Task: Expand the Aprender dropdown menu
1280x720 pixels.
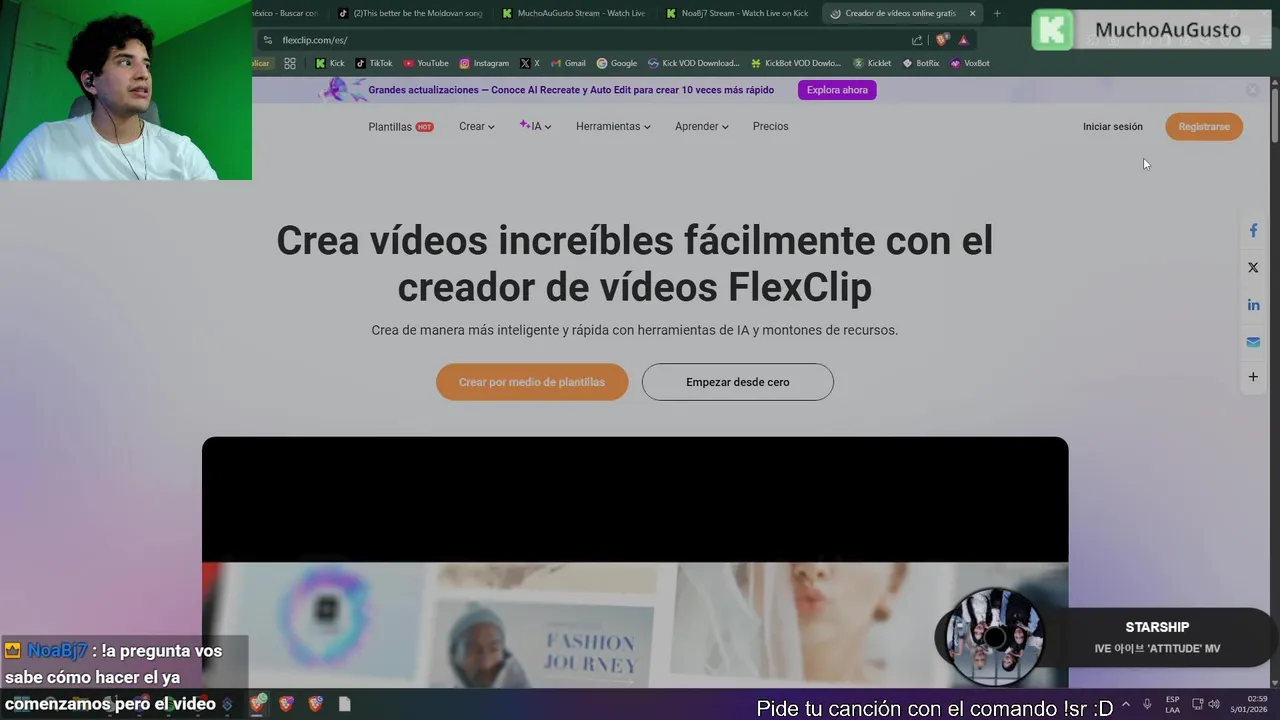Action: pyautogui.click(x=701, y=127)
